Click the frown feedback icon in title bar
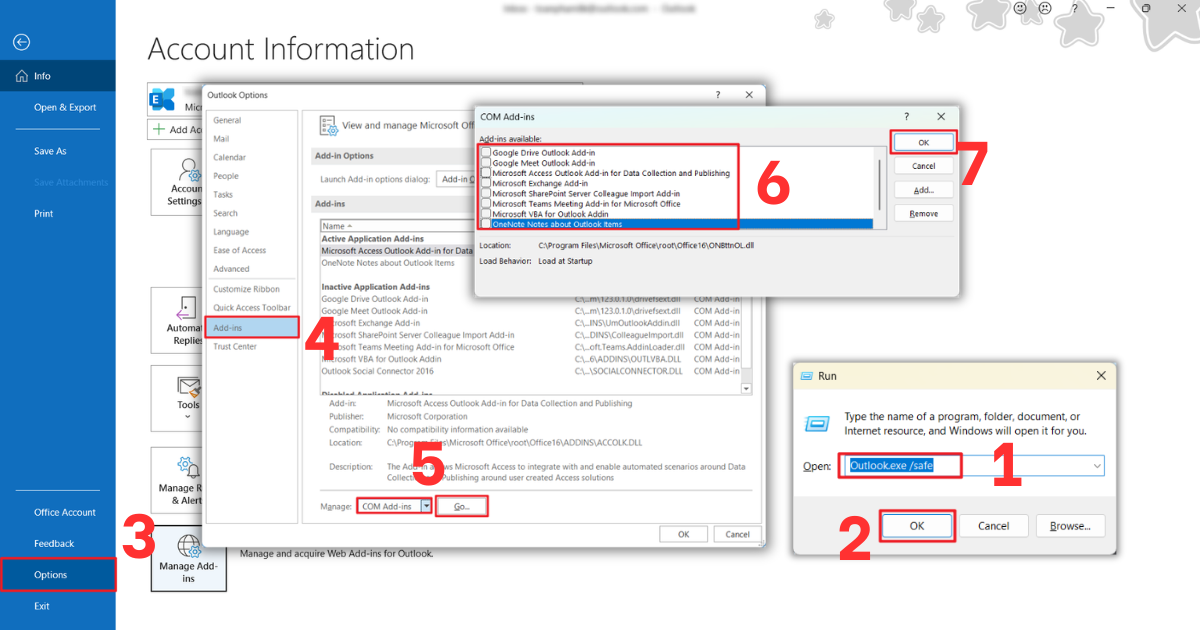Screen dimensions: 1200x630 pyautogui.click(x=1045, y=8)
